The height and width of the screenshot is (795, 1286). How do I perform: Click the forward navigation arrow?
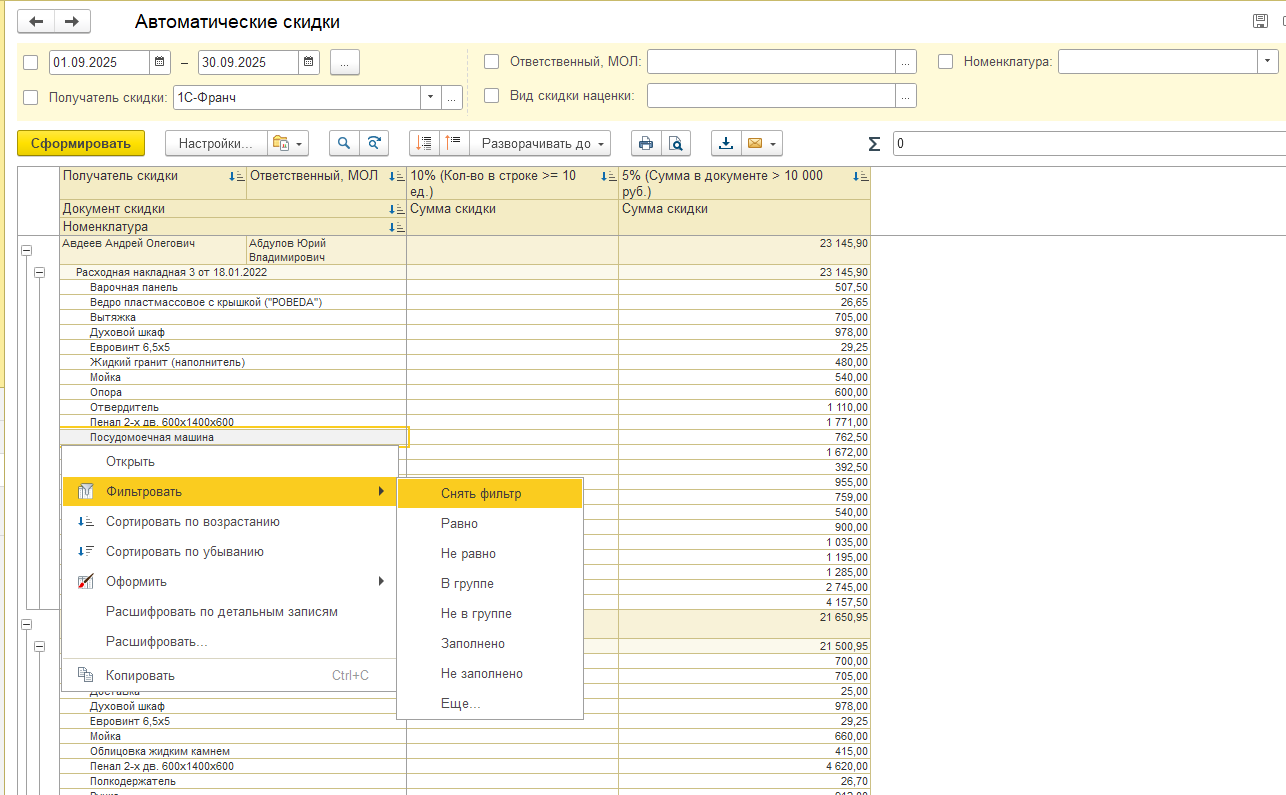click(x=72, y=21)
